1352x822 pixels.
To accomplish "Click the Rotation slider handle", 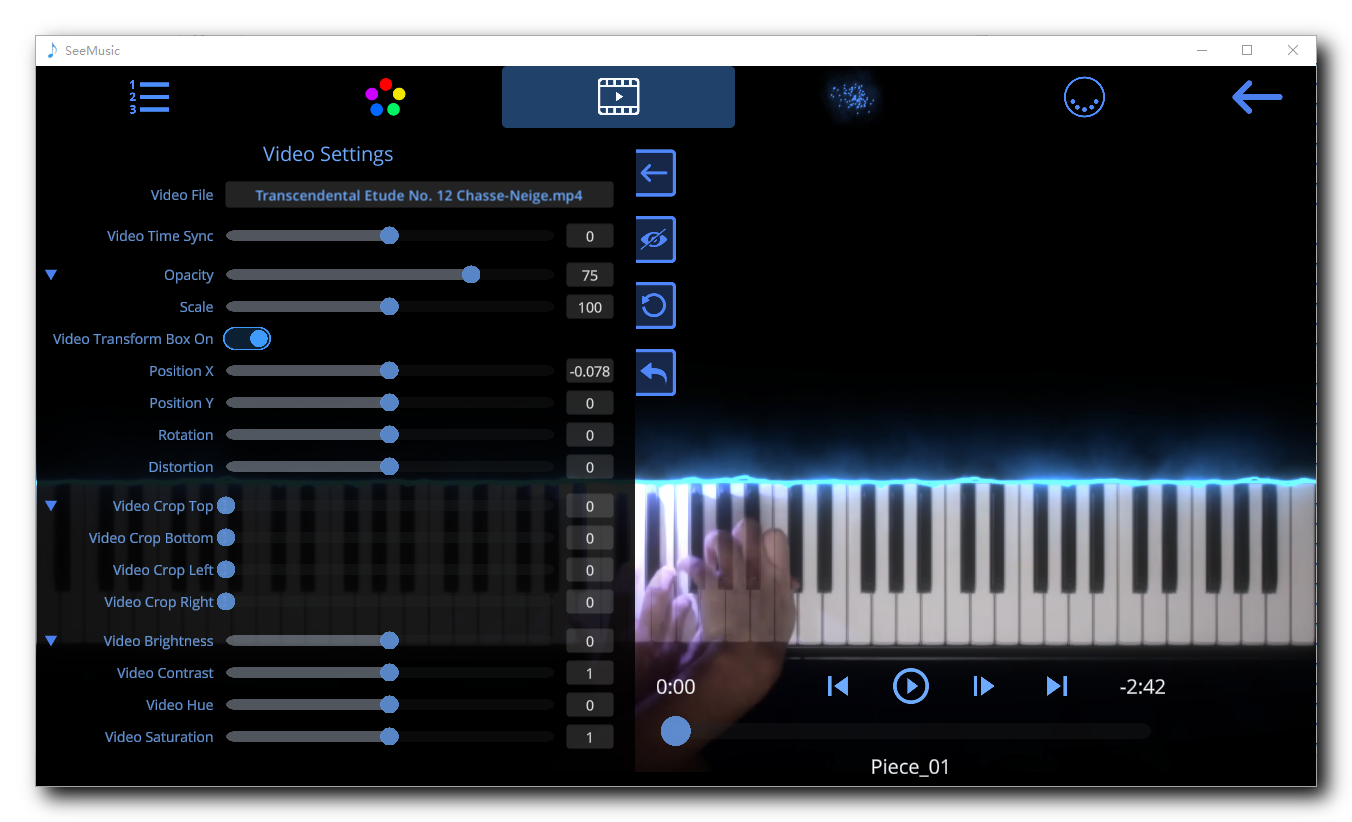I will tap(390, 435).
